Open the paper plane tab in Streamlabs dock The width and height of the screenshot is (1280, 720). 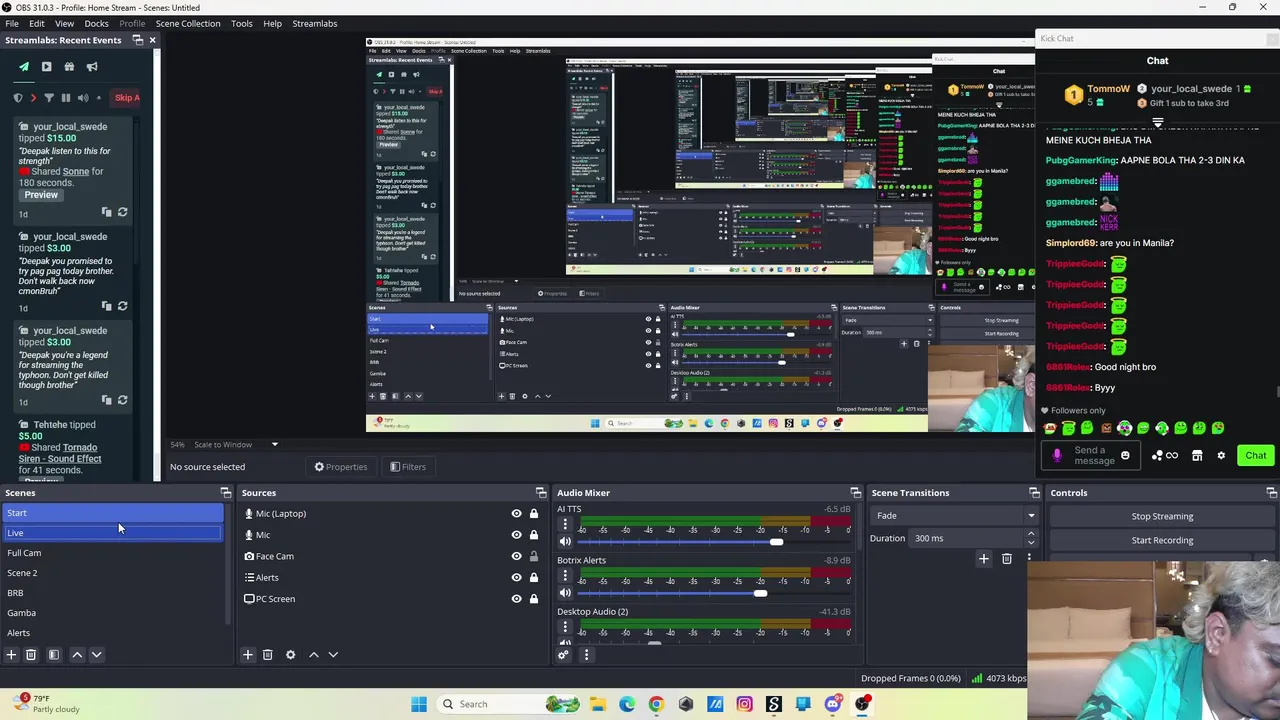coord(24,67)
